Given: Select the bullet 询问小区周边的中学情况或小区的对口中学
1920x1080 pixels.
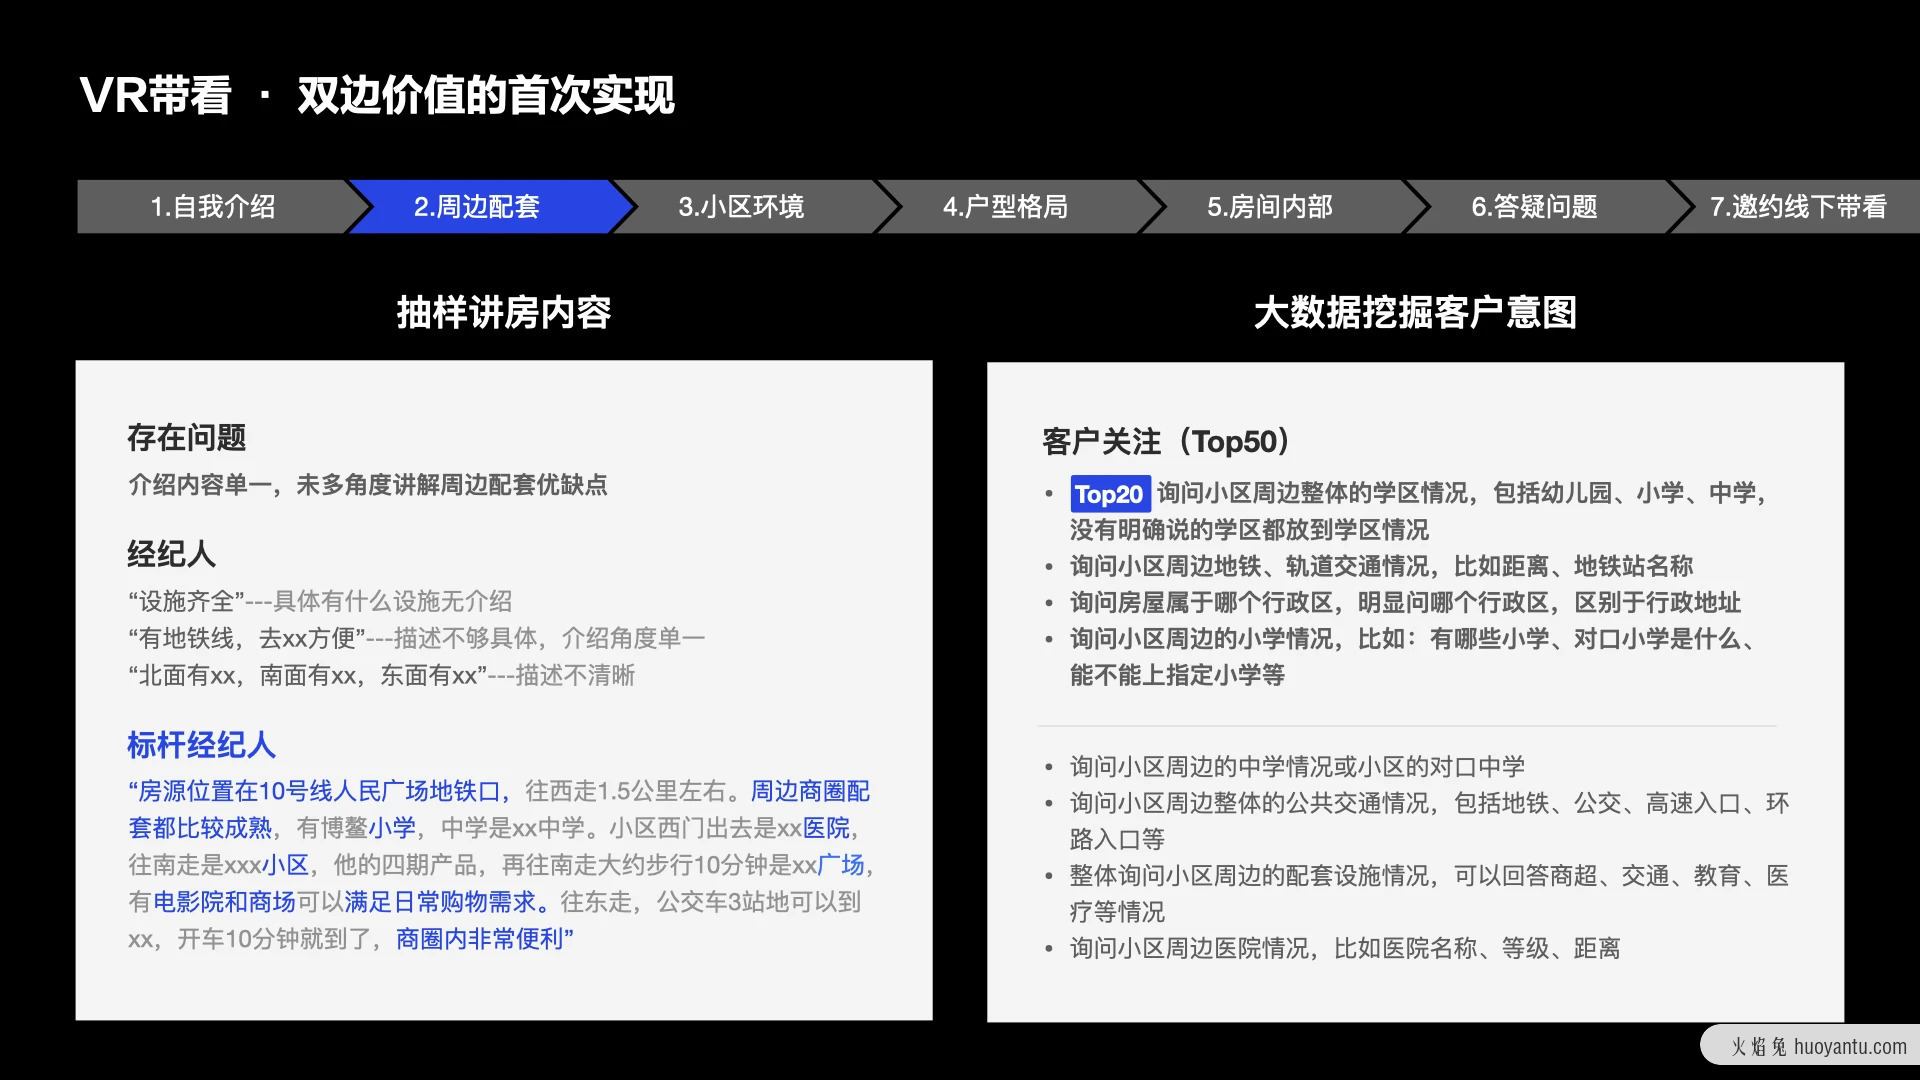Looking at the screenshot, I should pyautogui.click(x=1297, y=767).
